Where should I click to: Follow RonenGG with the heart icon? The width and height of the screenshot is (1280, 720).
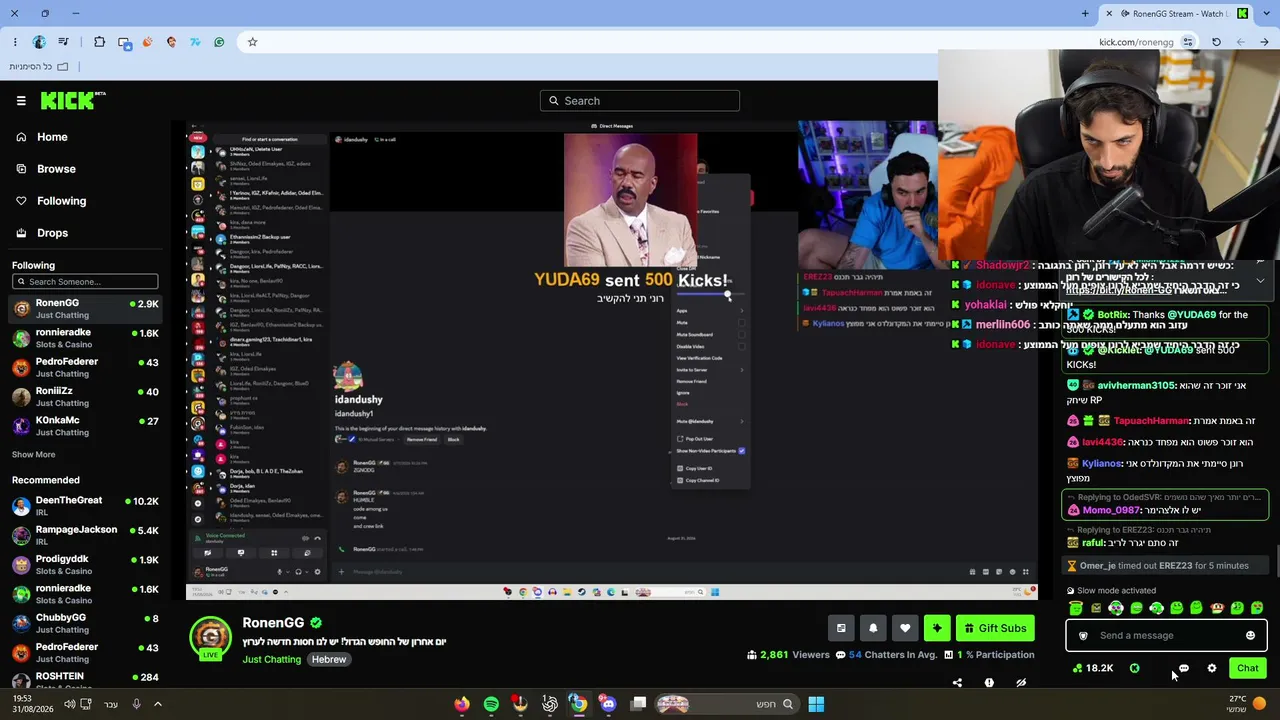coord(905,628)
